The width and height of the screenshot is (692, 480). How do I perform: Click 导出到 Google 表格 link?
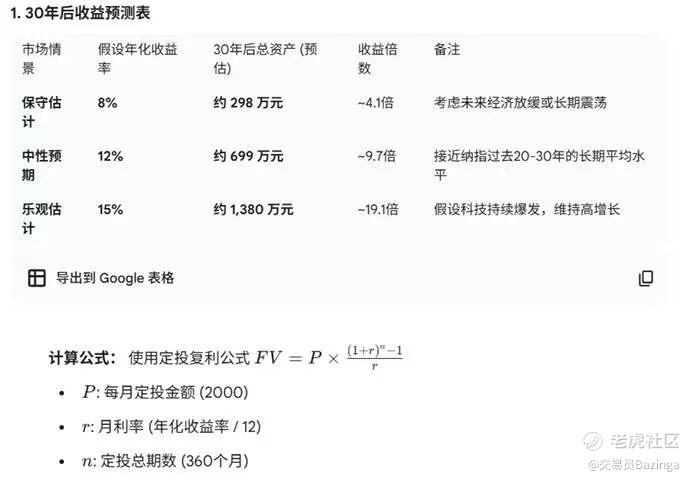pos(115,278)
